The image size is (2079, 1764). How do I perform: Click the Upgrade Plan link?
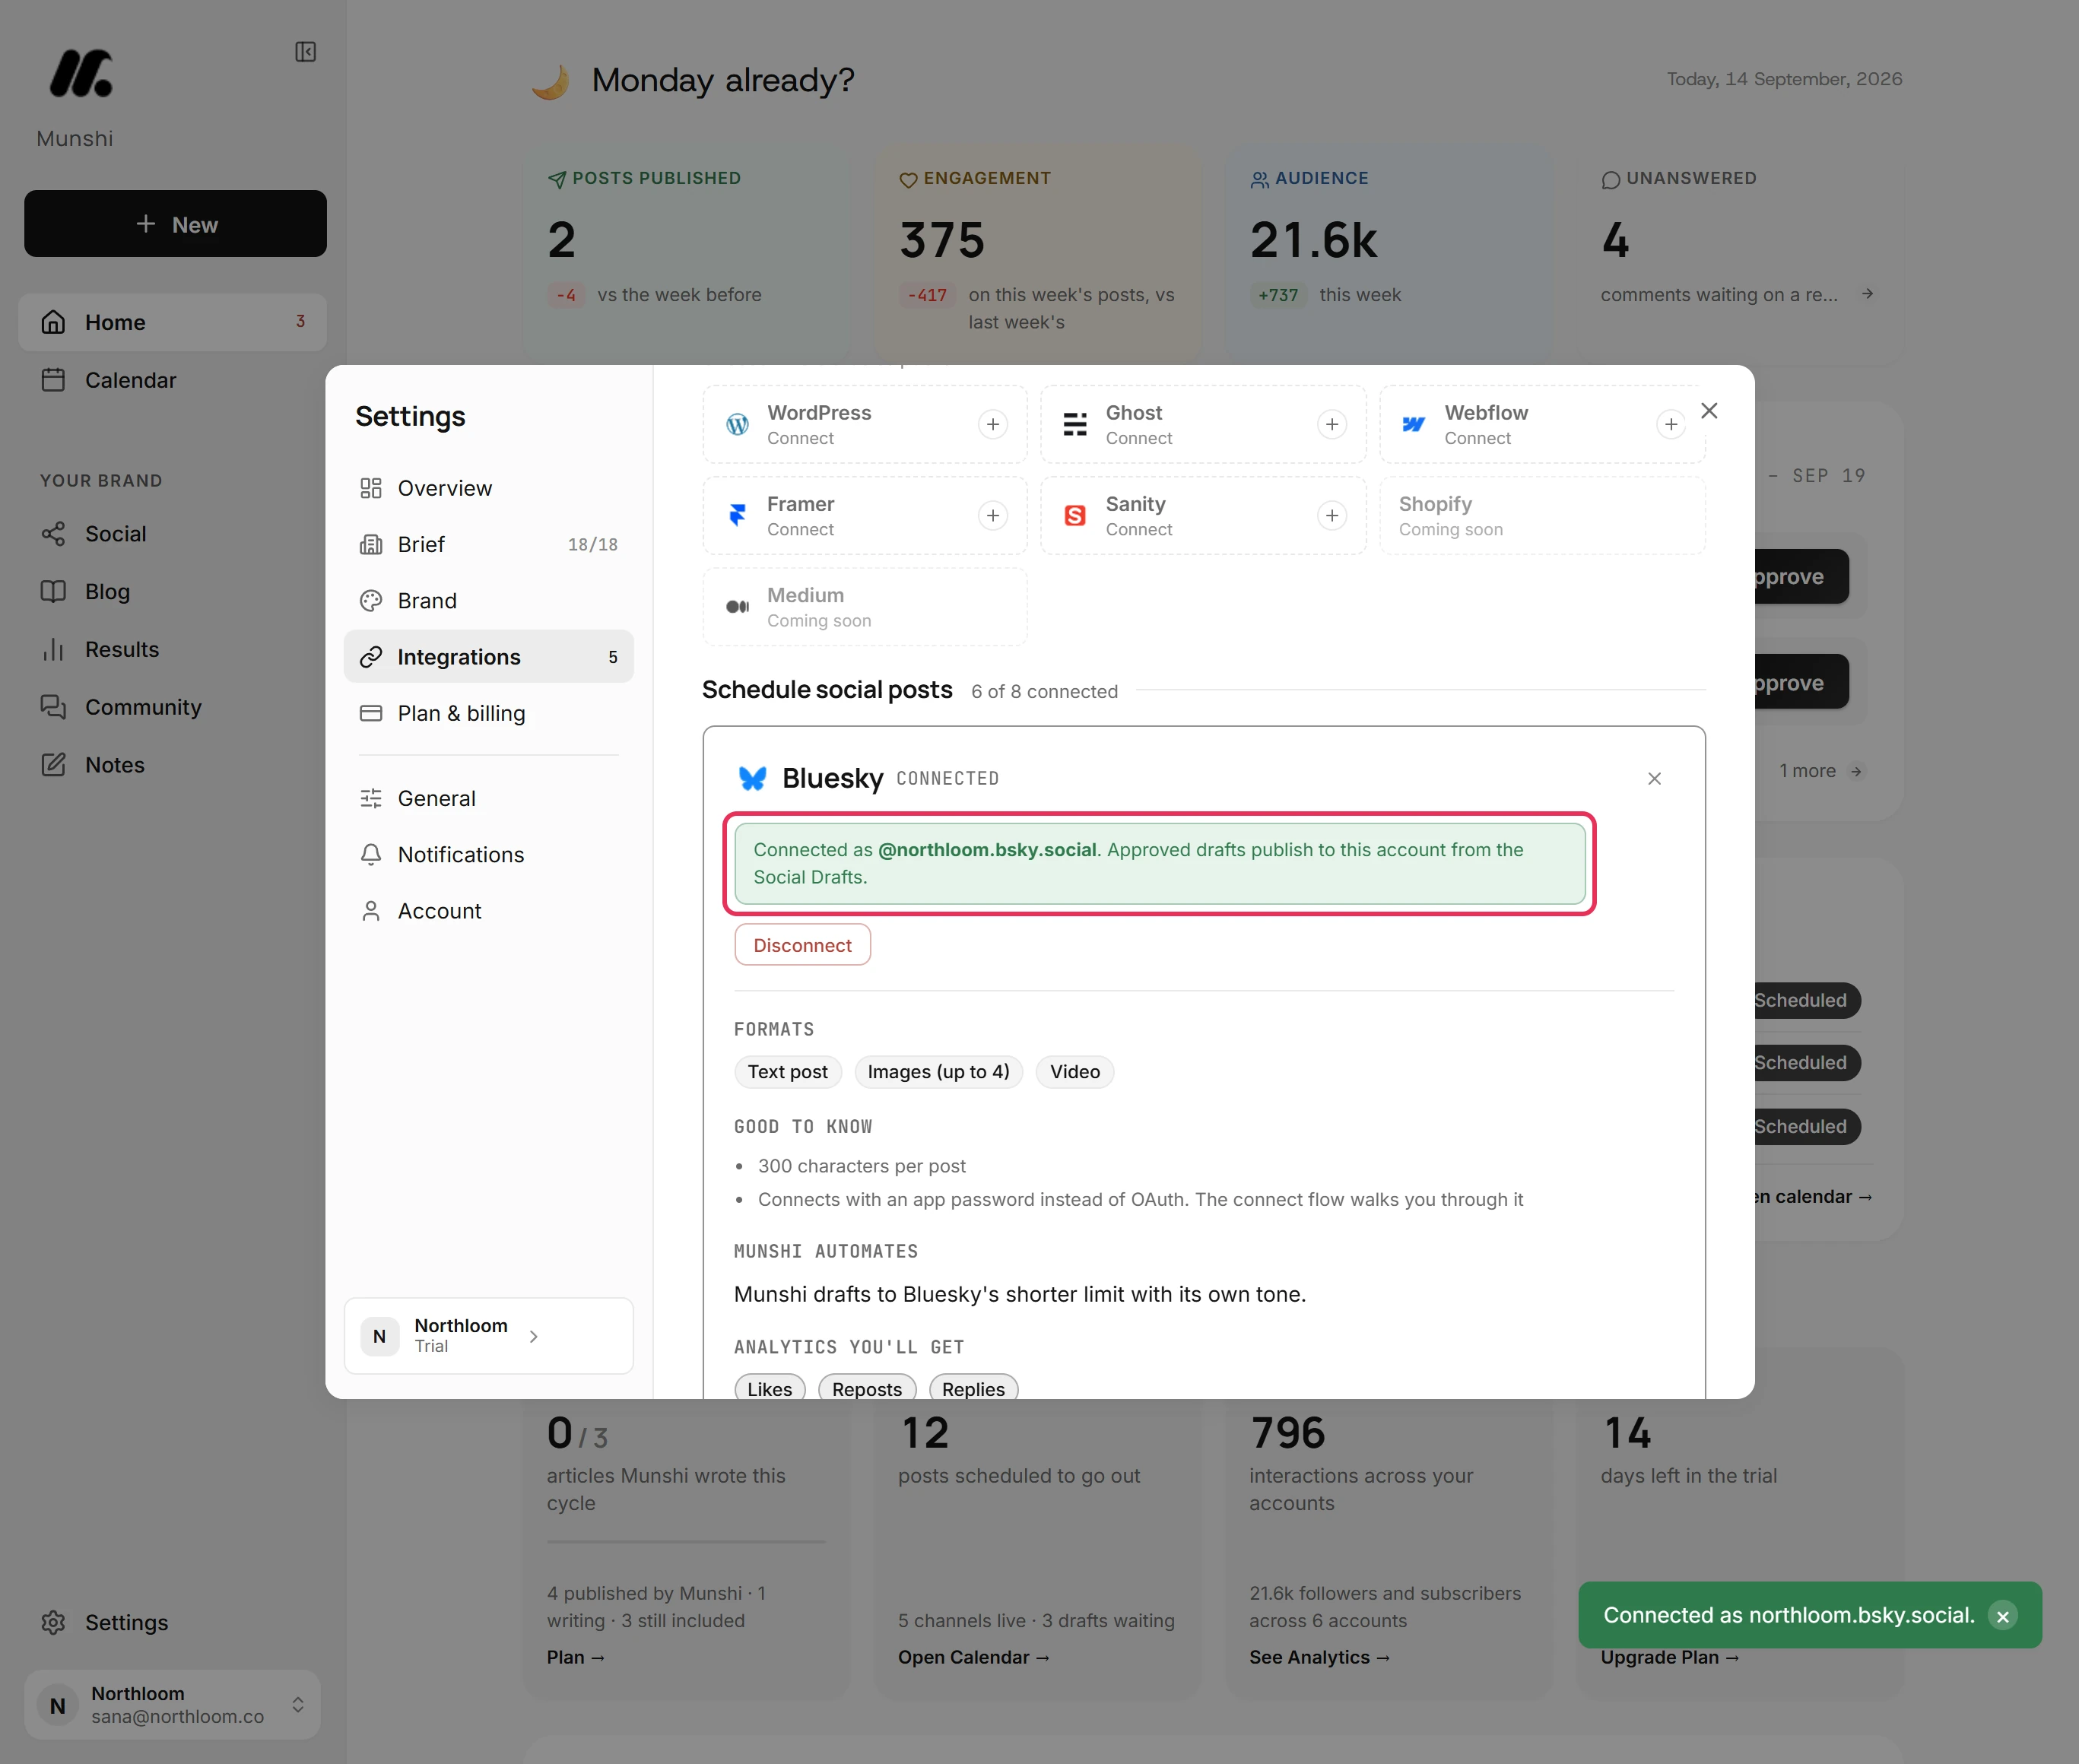click(1670, 1657)
